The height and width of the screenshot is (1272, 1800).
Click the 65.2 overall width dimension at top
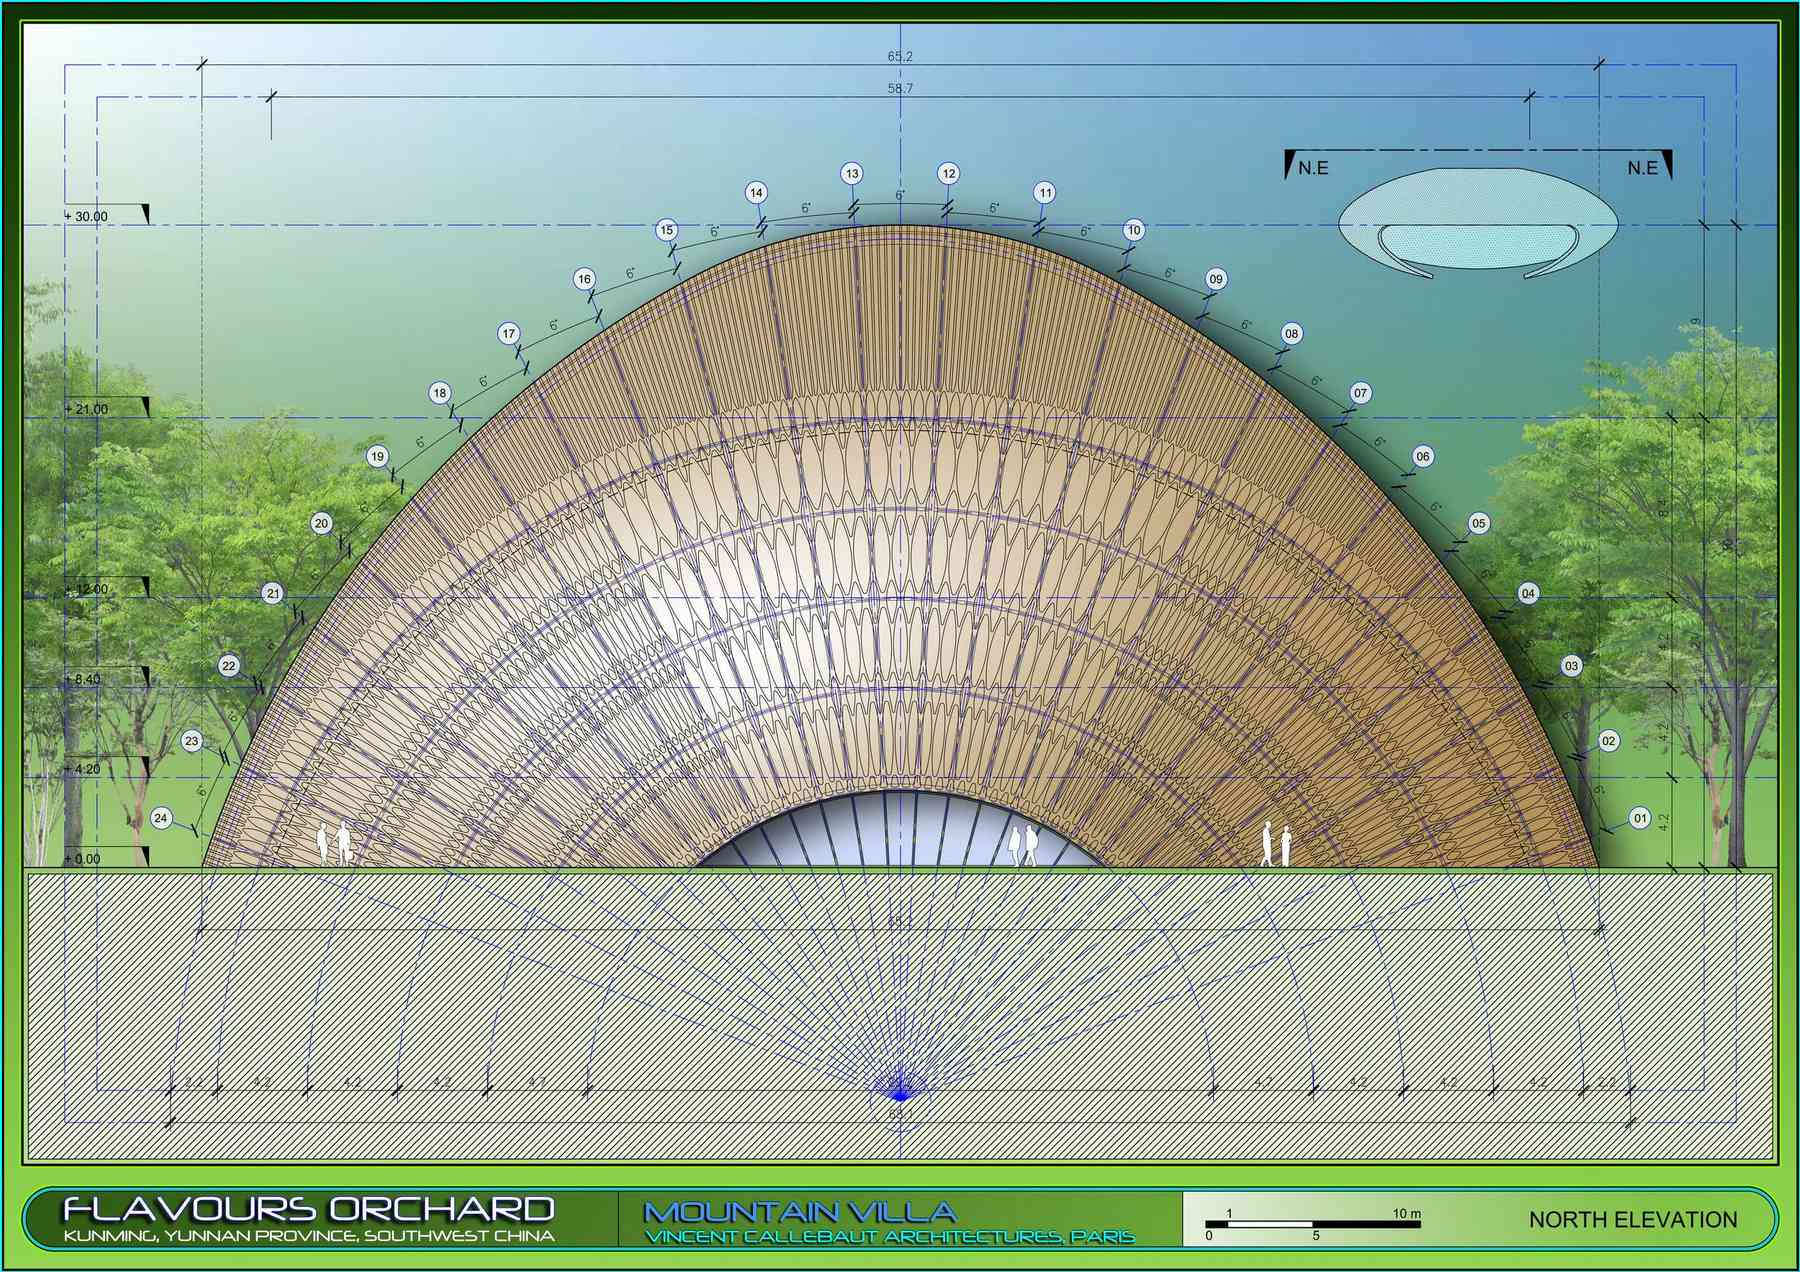coord(900,57)
